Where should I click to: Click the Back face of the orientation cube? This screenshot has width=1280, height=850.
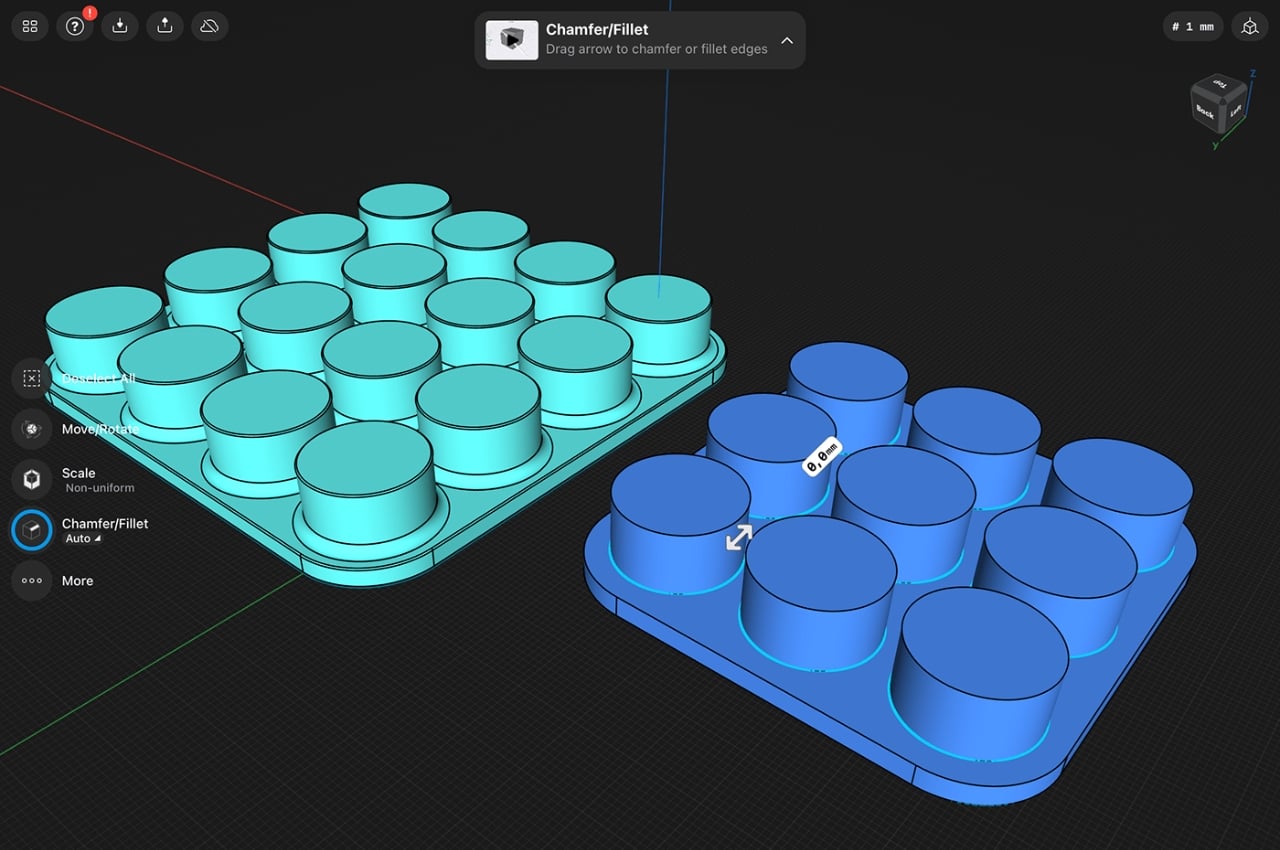[1206, 113]
